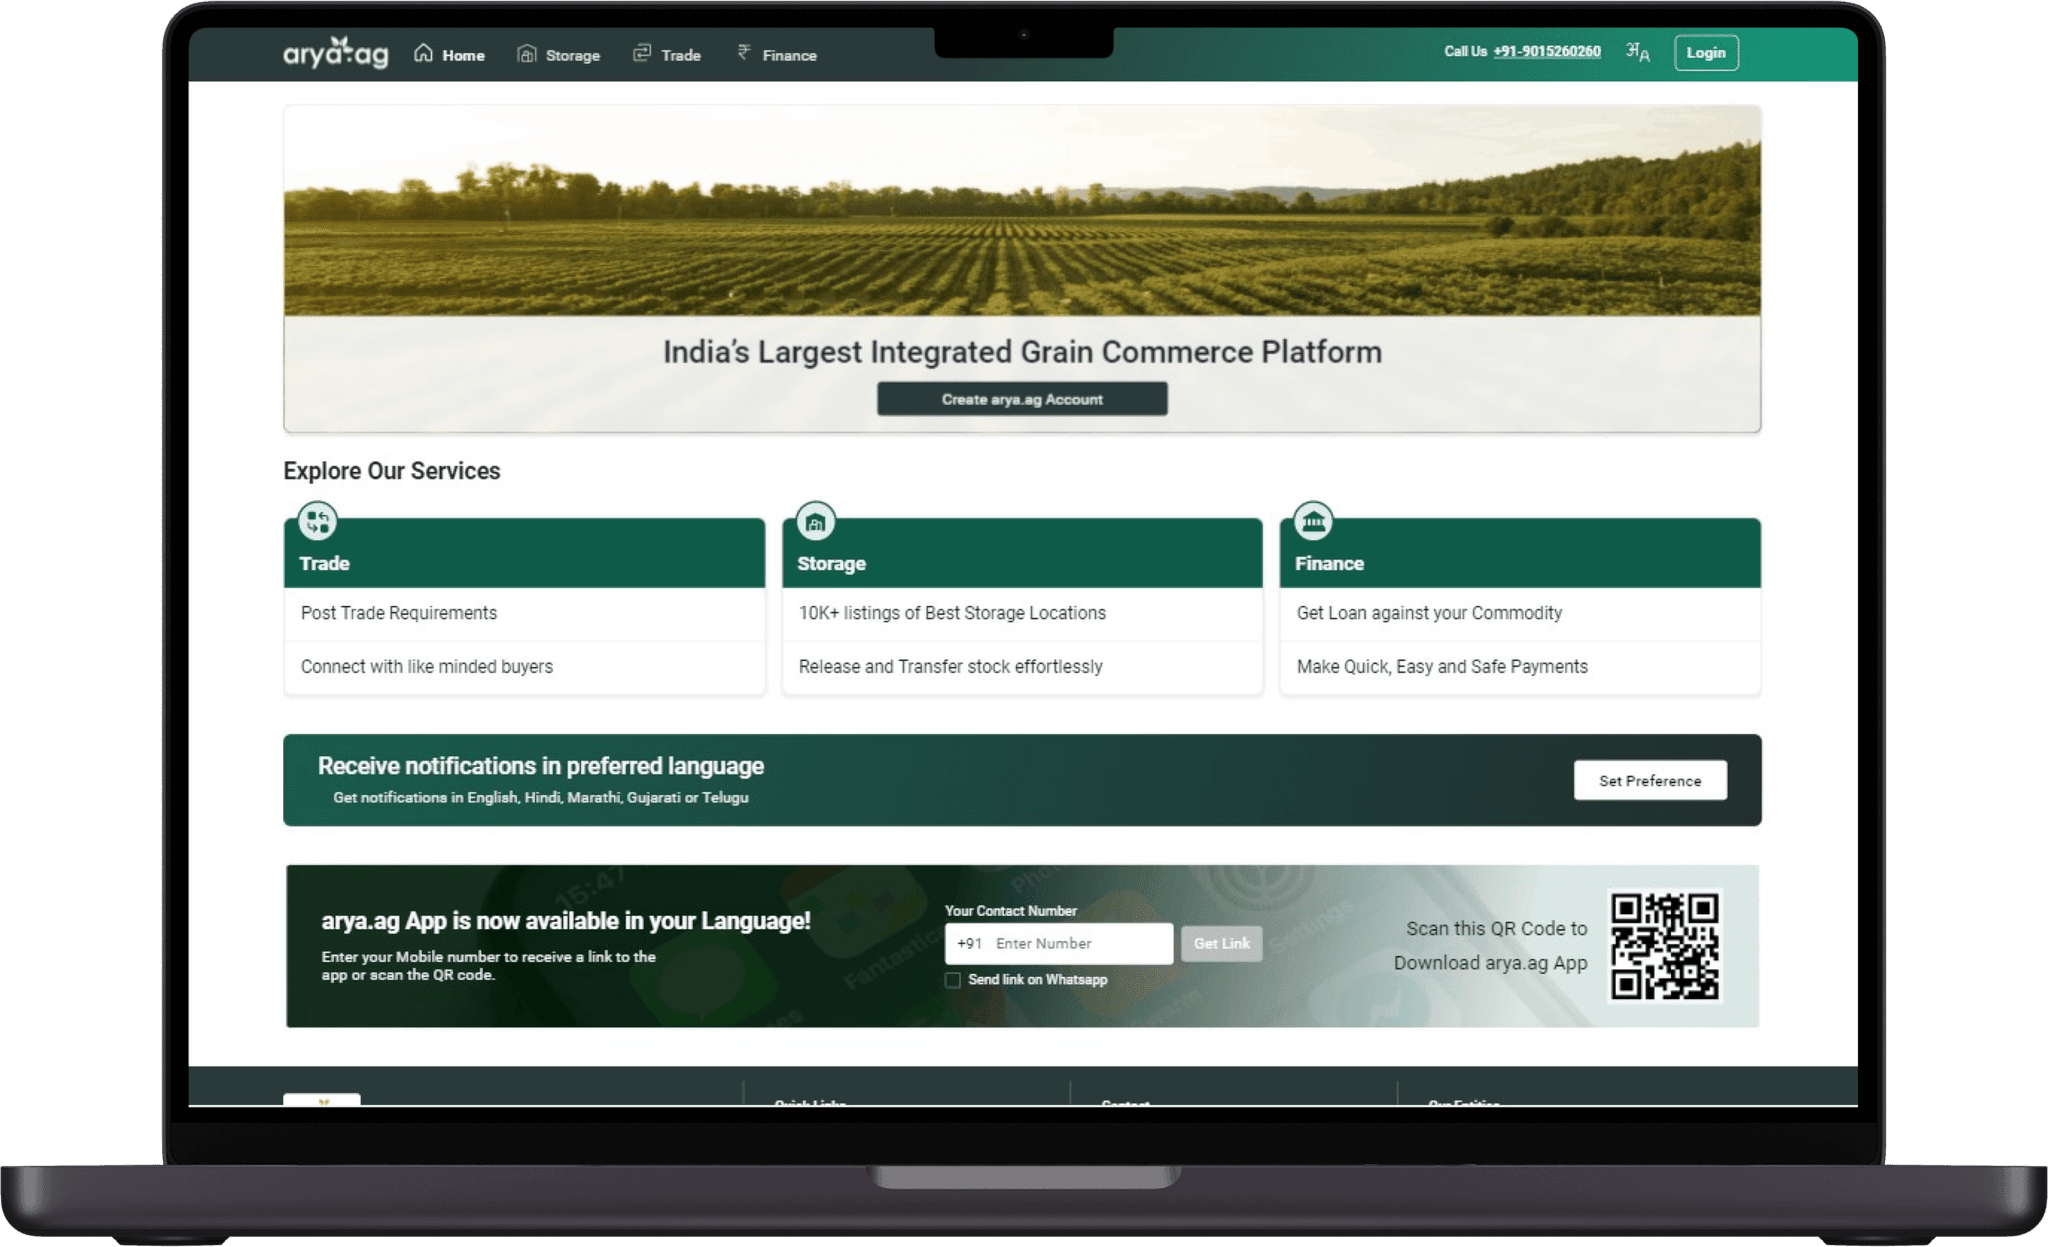Click 'Get notifications in English, Hindi' subtitle
Screen dimensions: 2048x1247
[541, 798]
